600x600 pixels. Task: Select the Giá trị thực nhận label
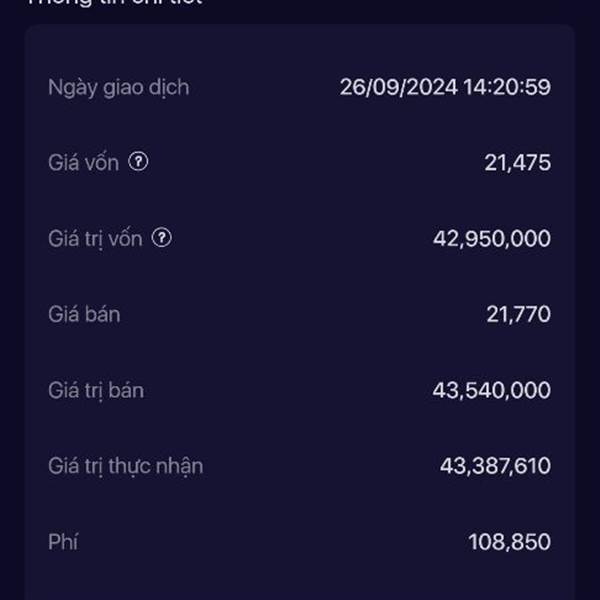tap(126, 467)
